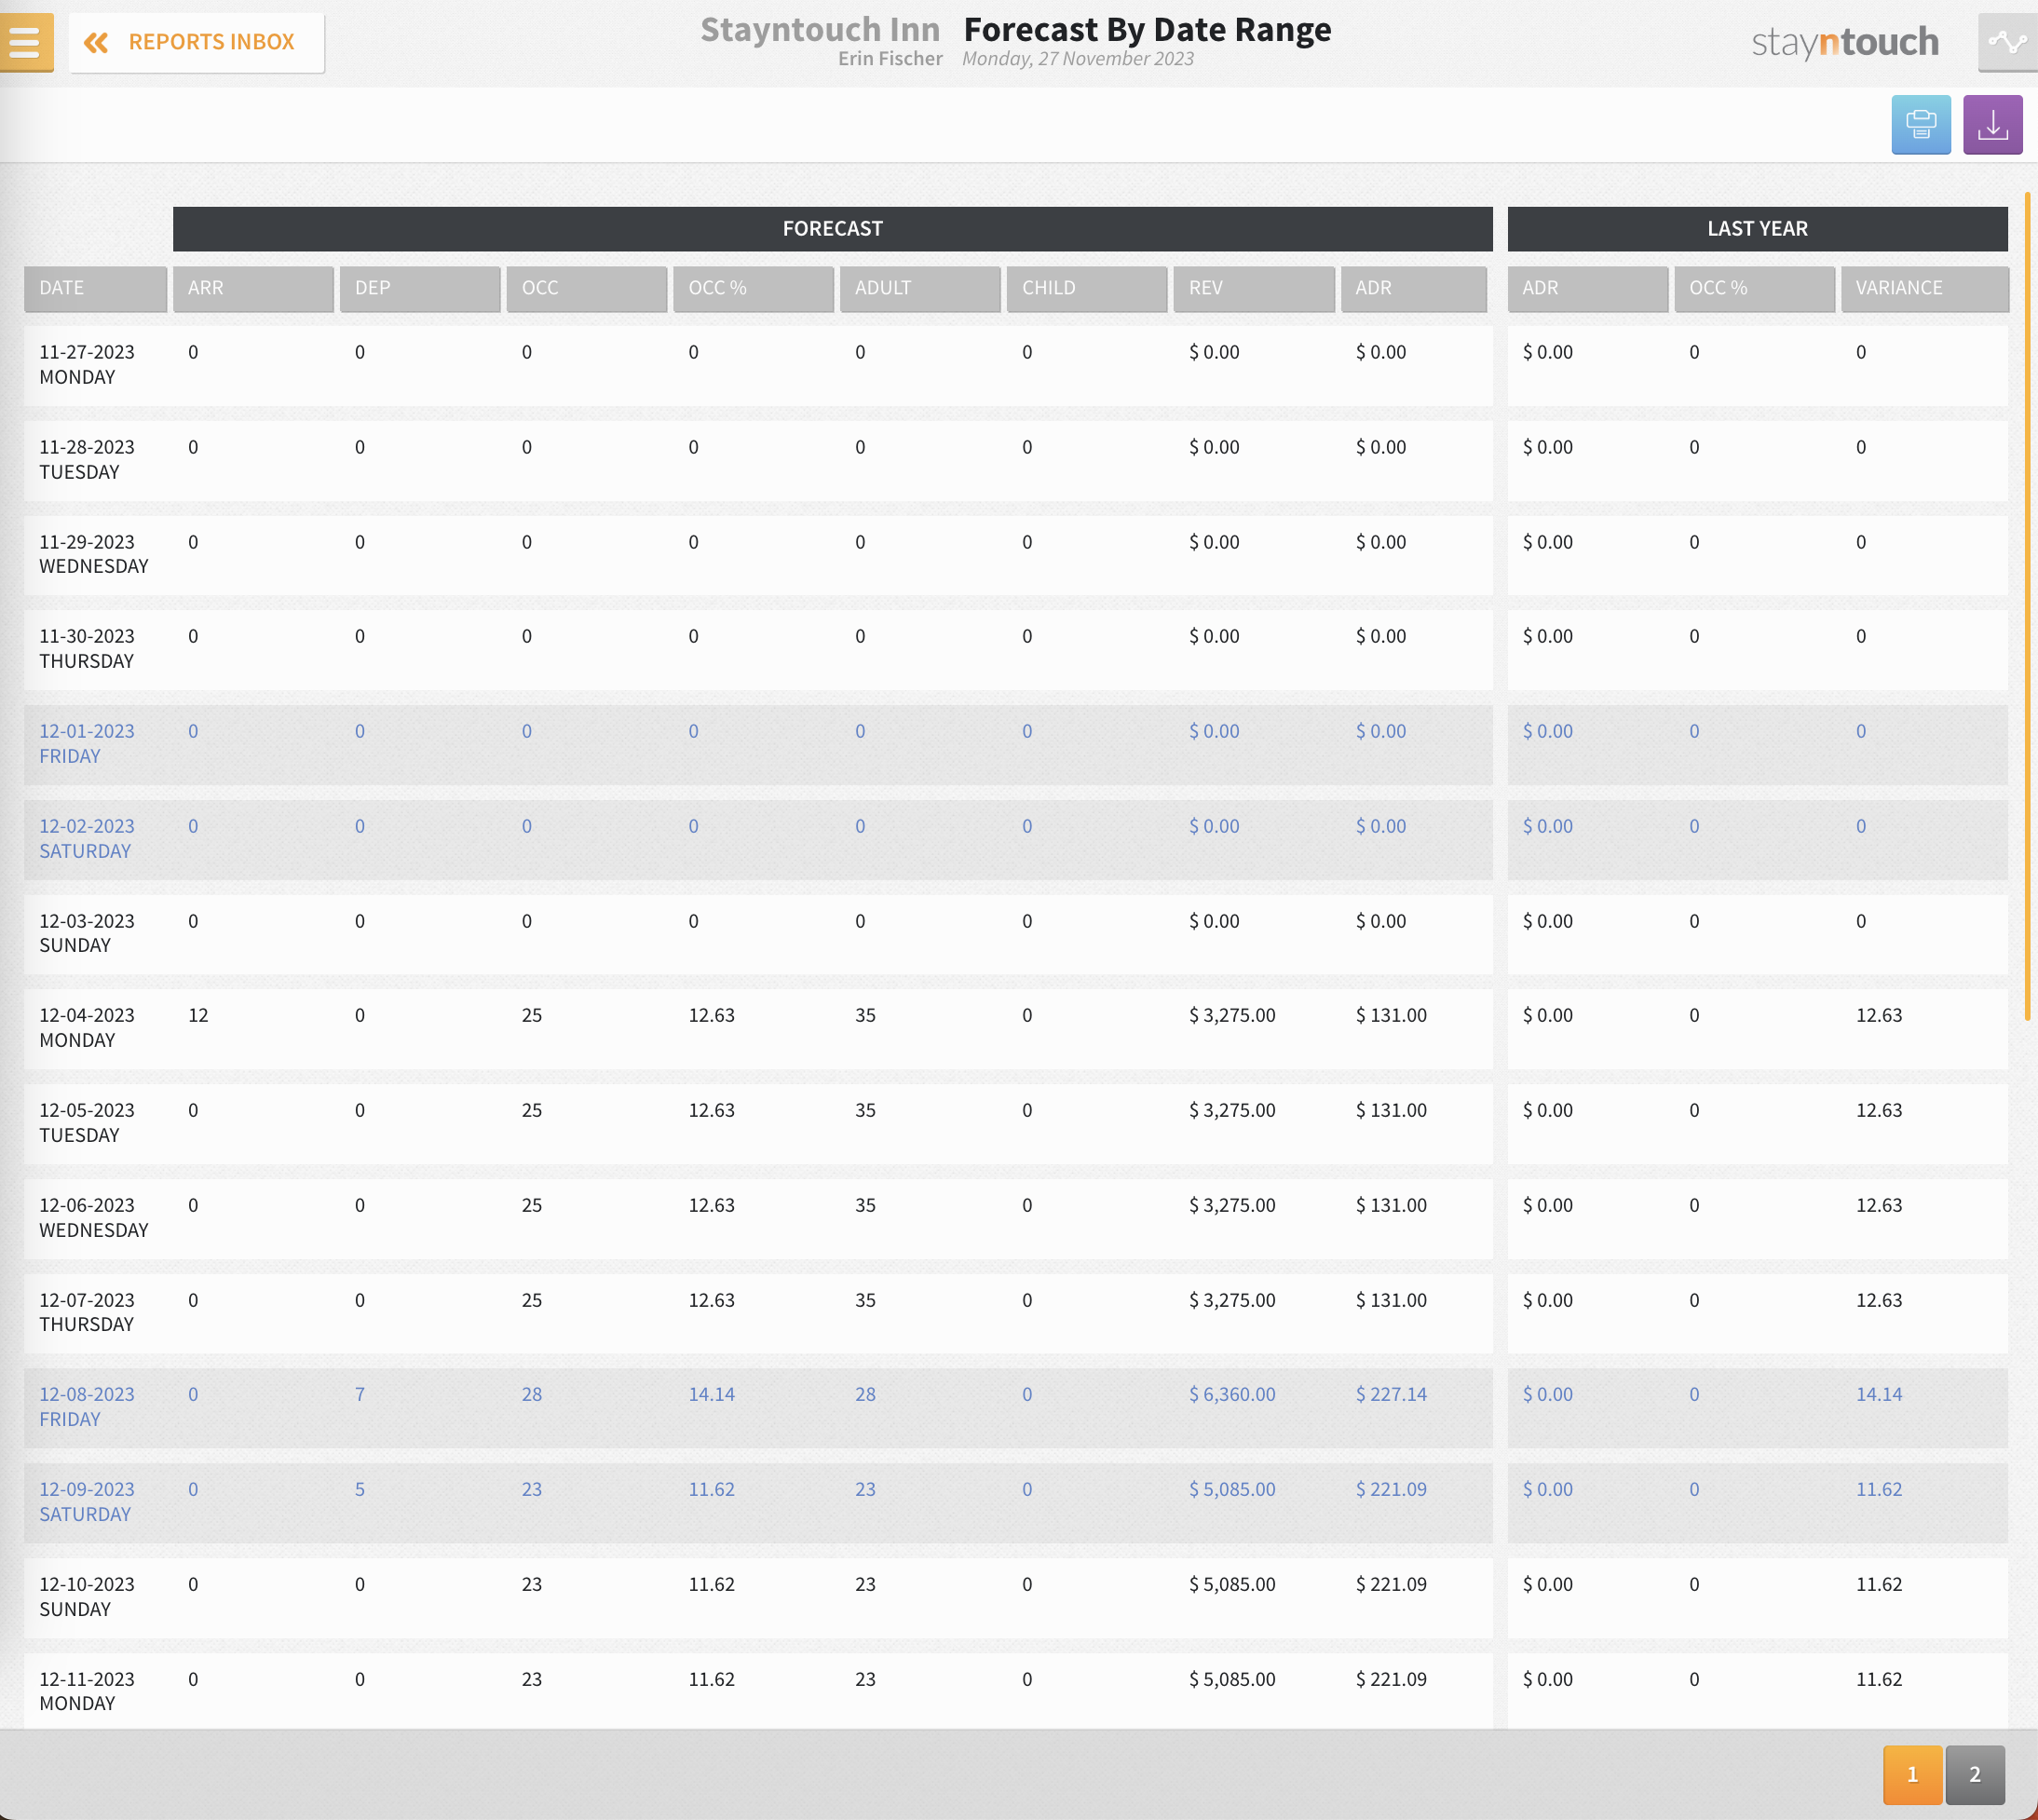
Task: Click the Reports Inbox back arrows icon
Action: click(x=96, y=42)
